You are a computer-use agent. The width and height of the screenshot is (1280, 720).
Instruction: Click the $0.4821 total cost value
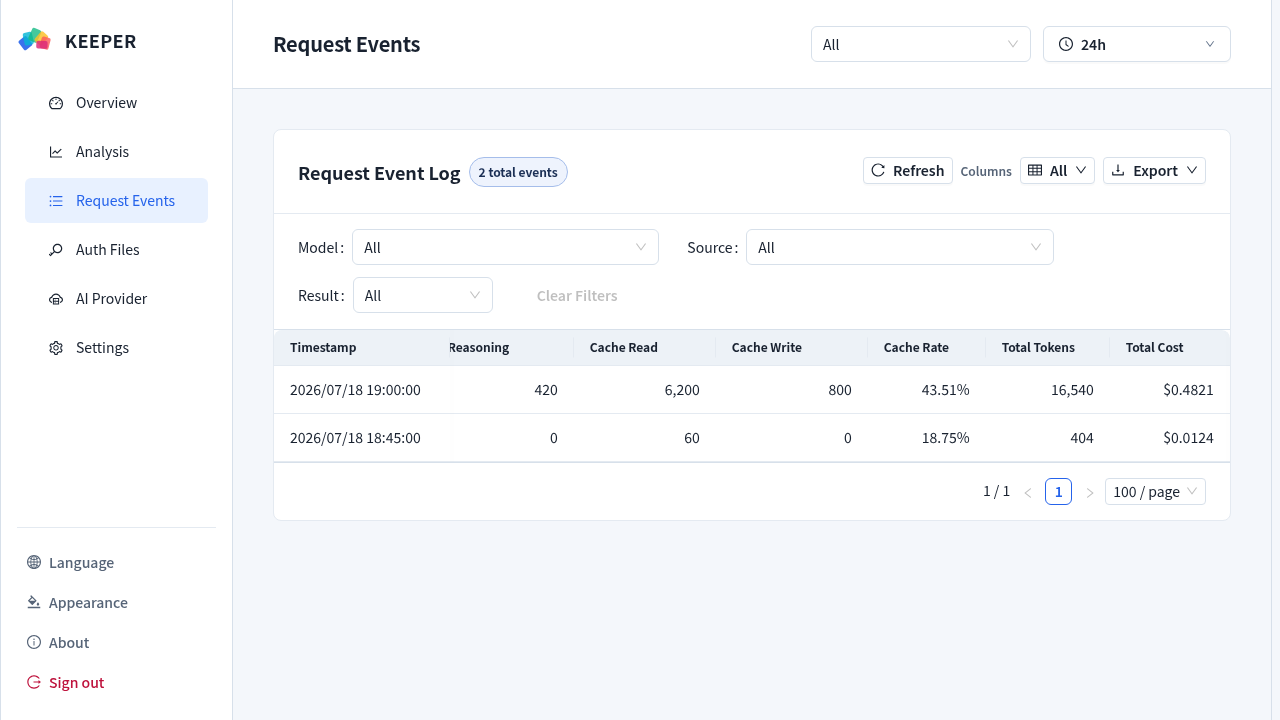click(x=1188, y=390)
